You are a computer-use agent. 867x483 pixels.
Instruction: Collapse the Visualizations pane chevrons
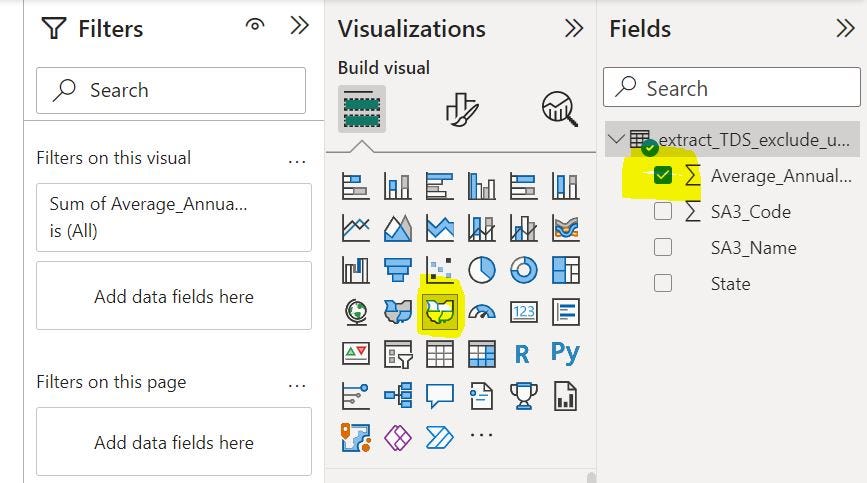574,28
